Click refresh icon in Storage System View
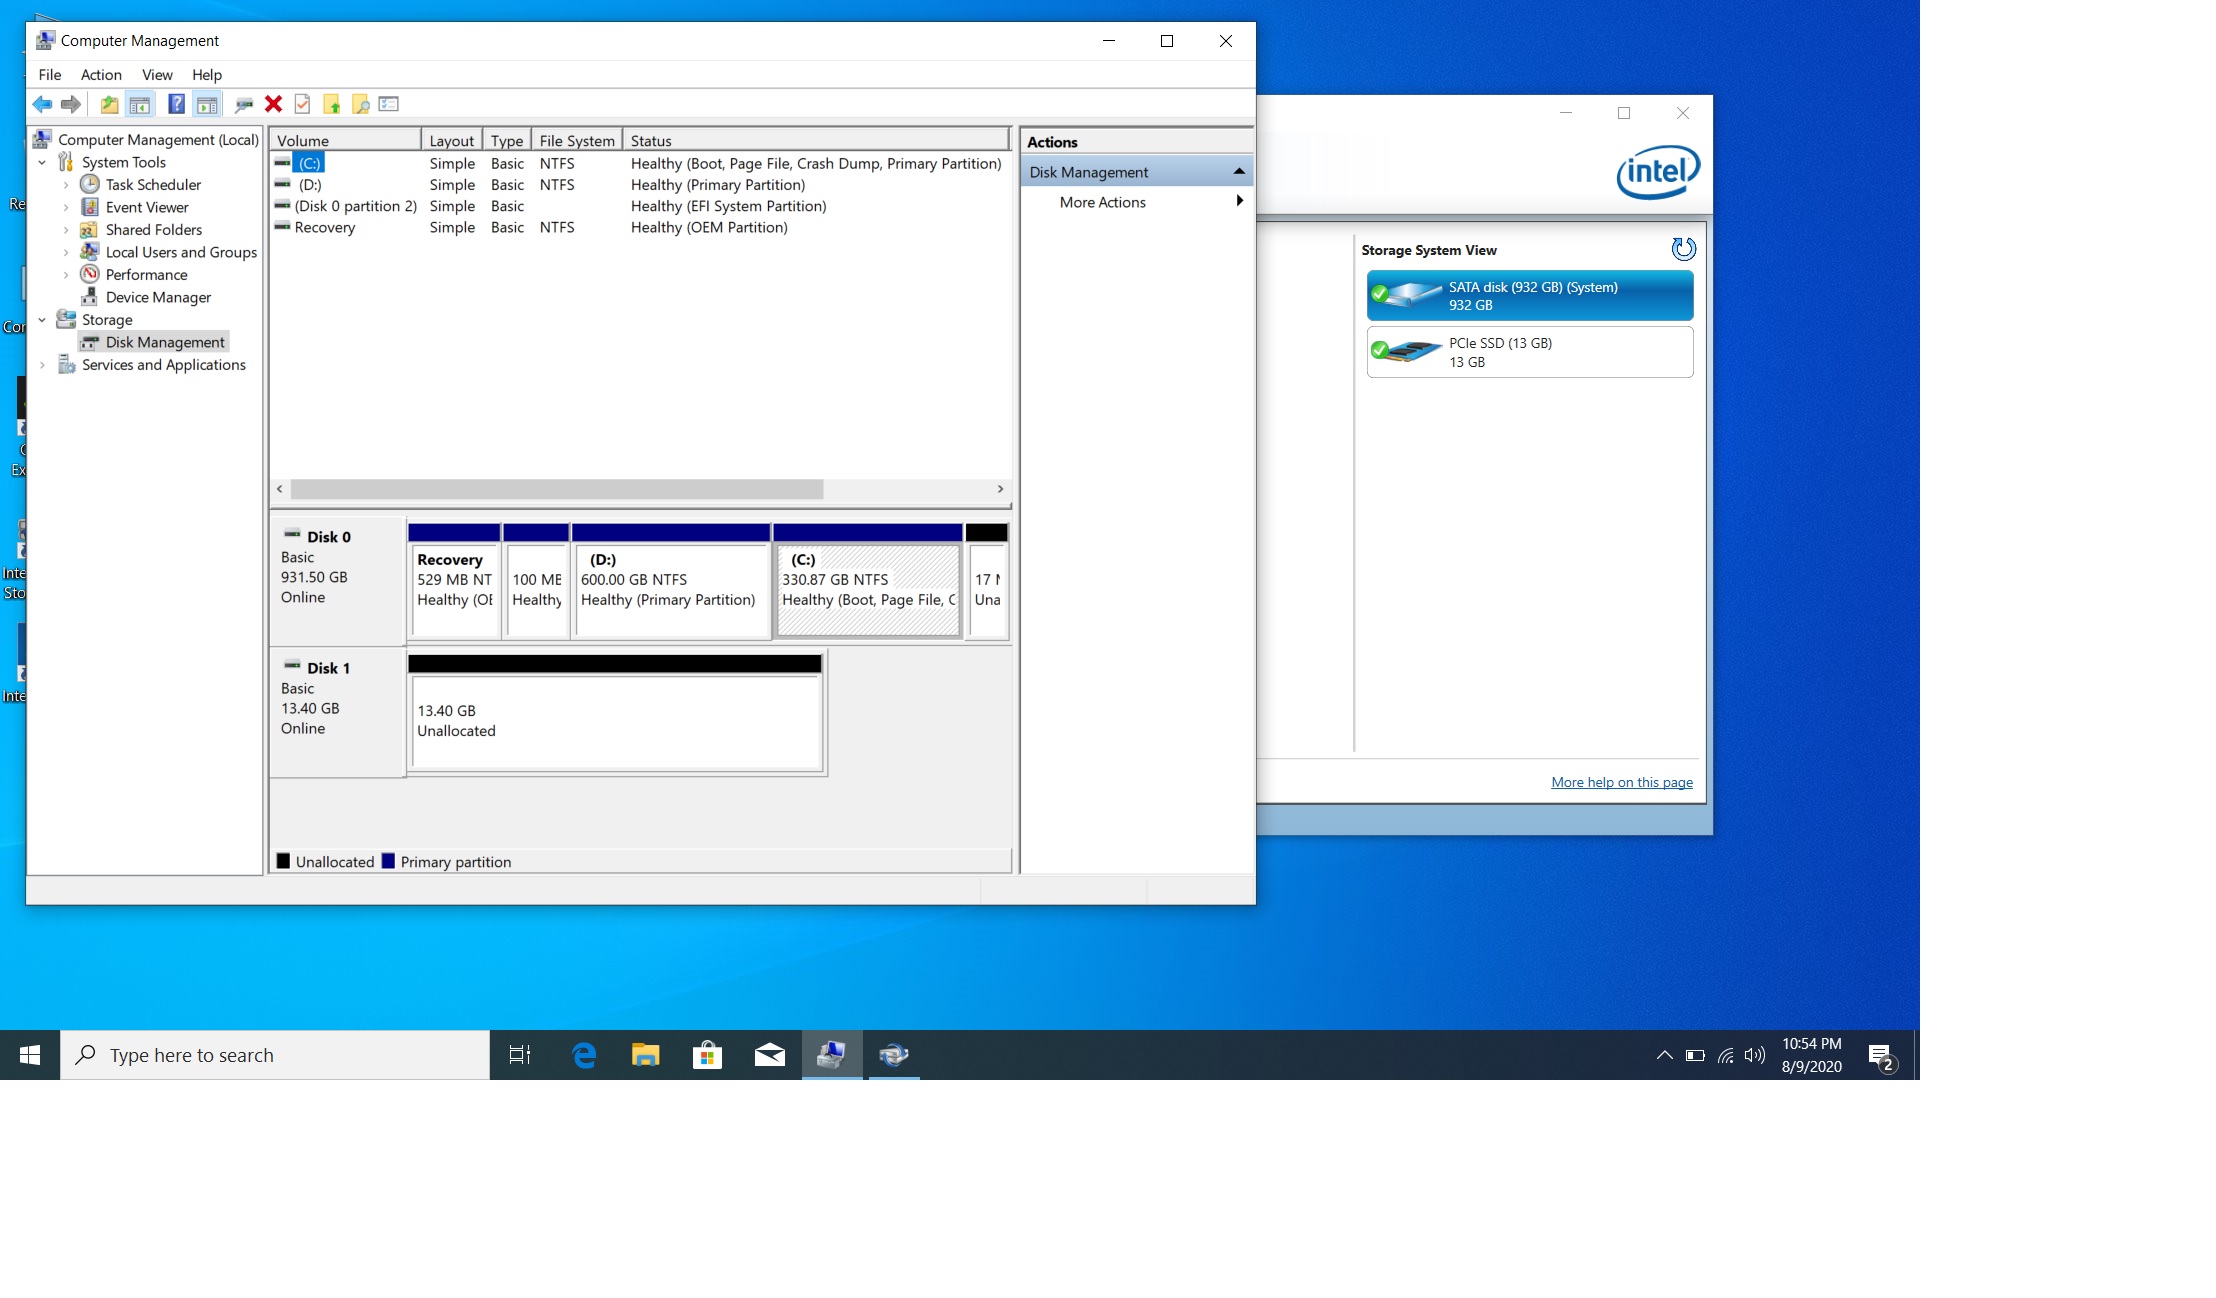Screen dimensions: 2216x1298 point(1683,249)
